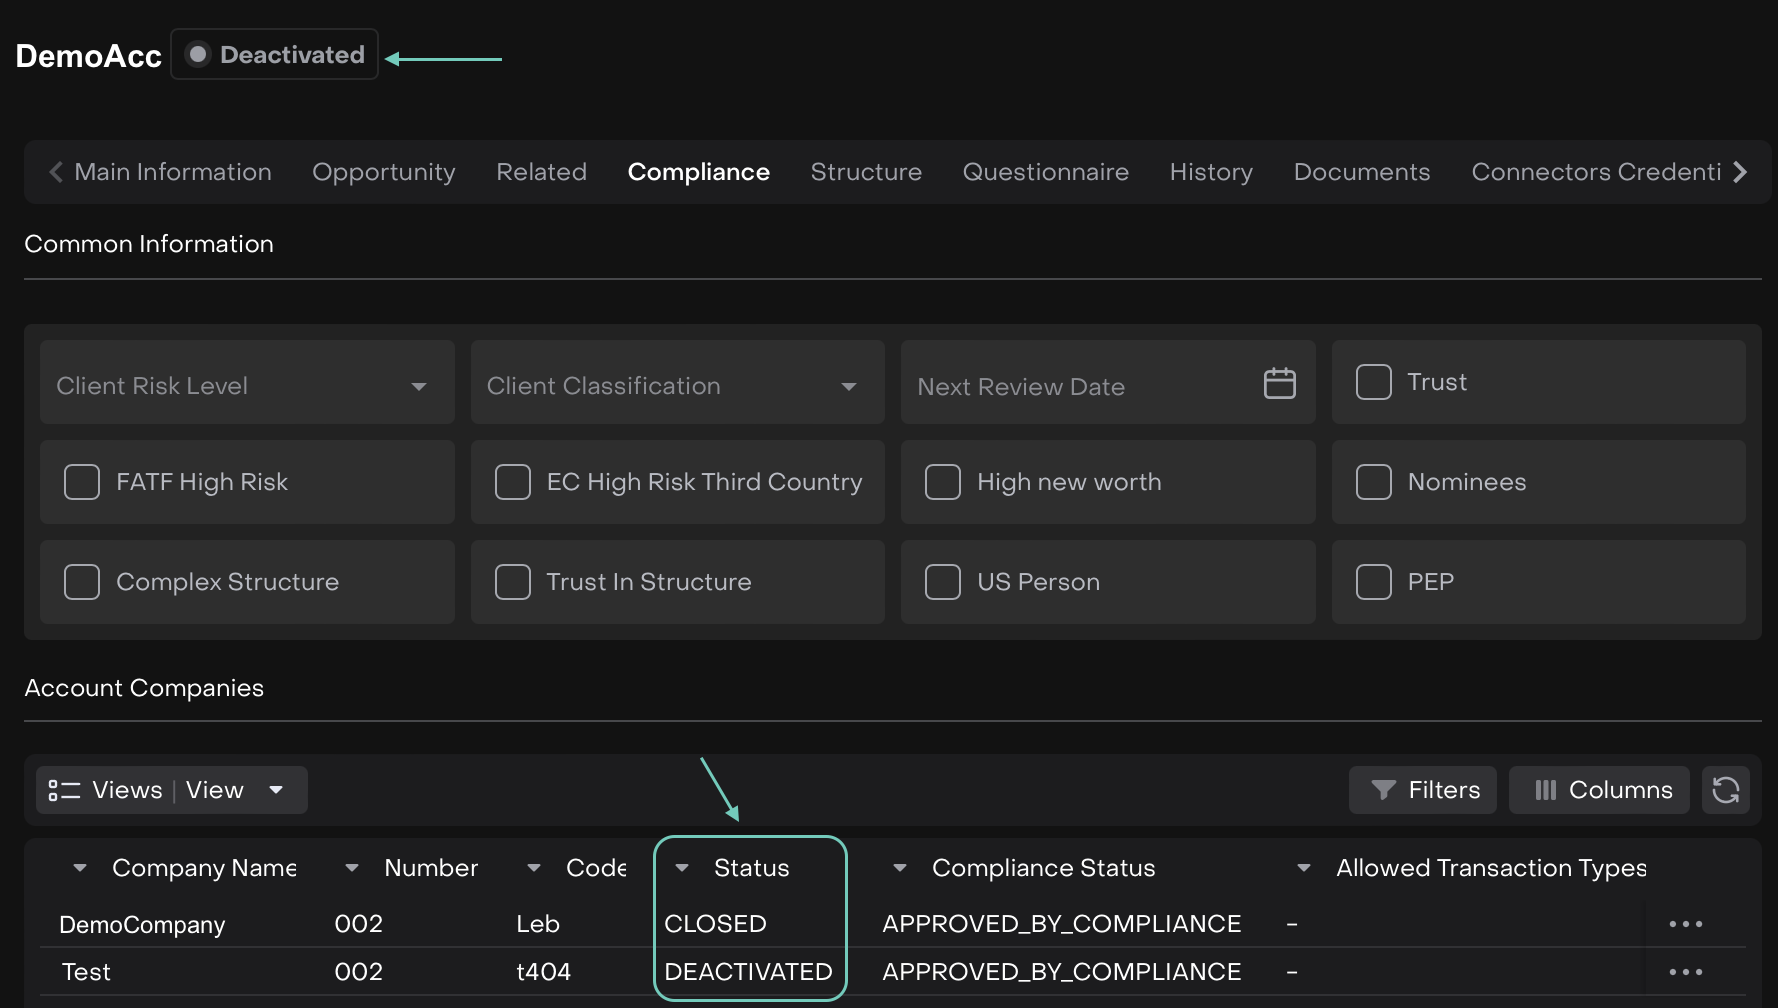Tick the US Person checkbox
Image resolution: width=1778 pixels, height=1008 pixels.
pyautogui.click(x=942, y=582)
